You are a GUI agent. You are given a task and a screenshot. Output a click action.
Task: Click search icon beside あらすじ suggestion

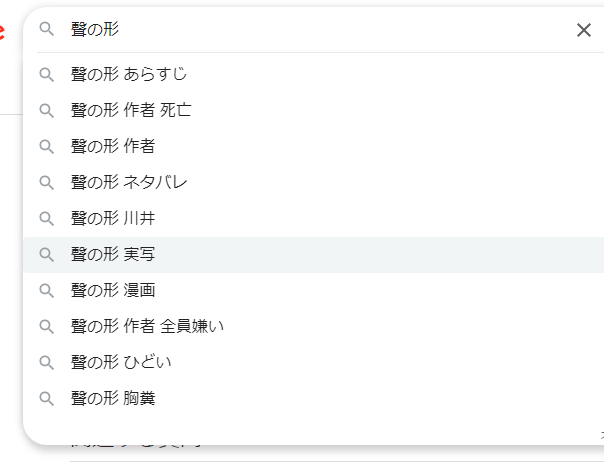[46, 74]
